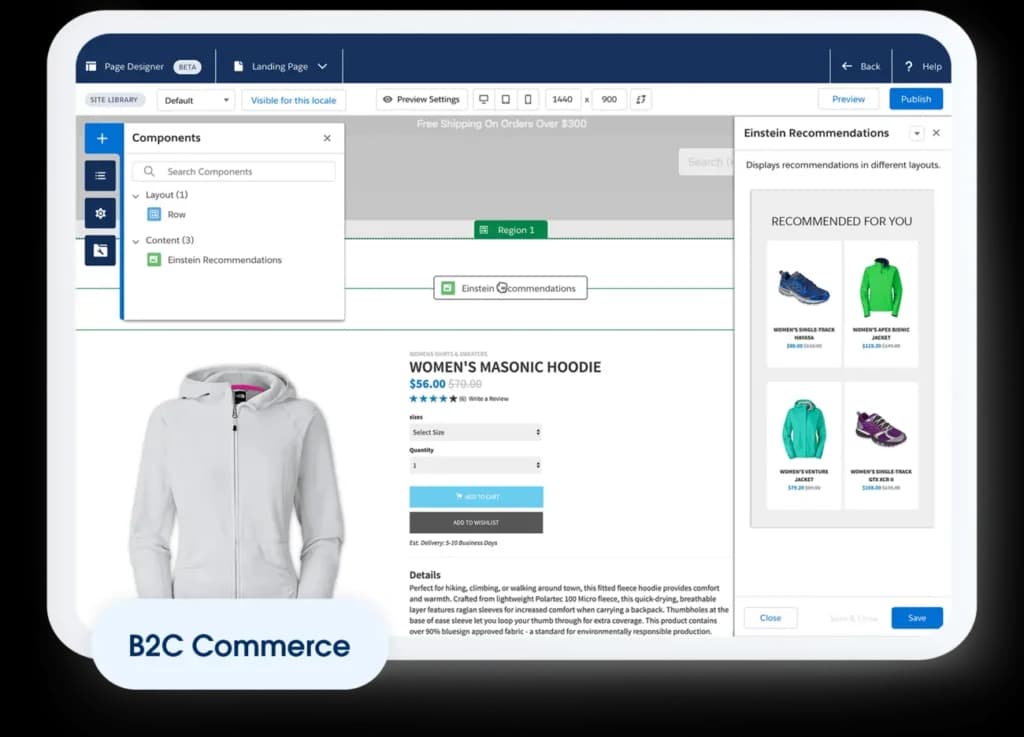
Task: Select mobile phone preview icon
Action: pos(528,99)
